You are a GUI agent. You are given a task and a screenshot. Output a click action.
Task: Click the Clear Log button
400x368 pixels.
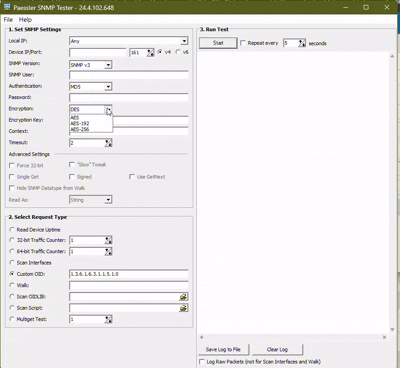(x=277, y=350)
